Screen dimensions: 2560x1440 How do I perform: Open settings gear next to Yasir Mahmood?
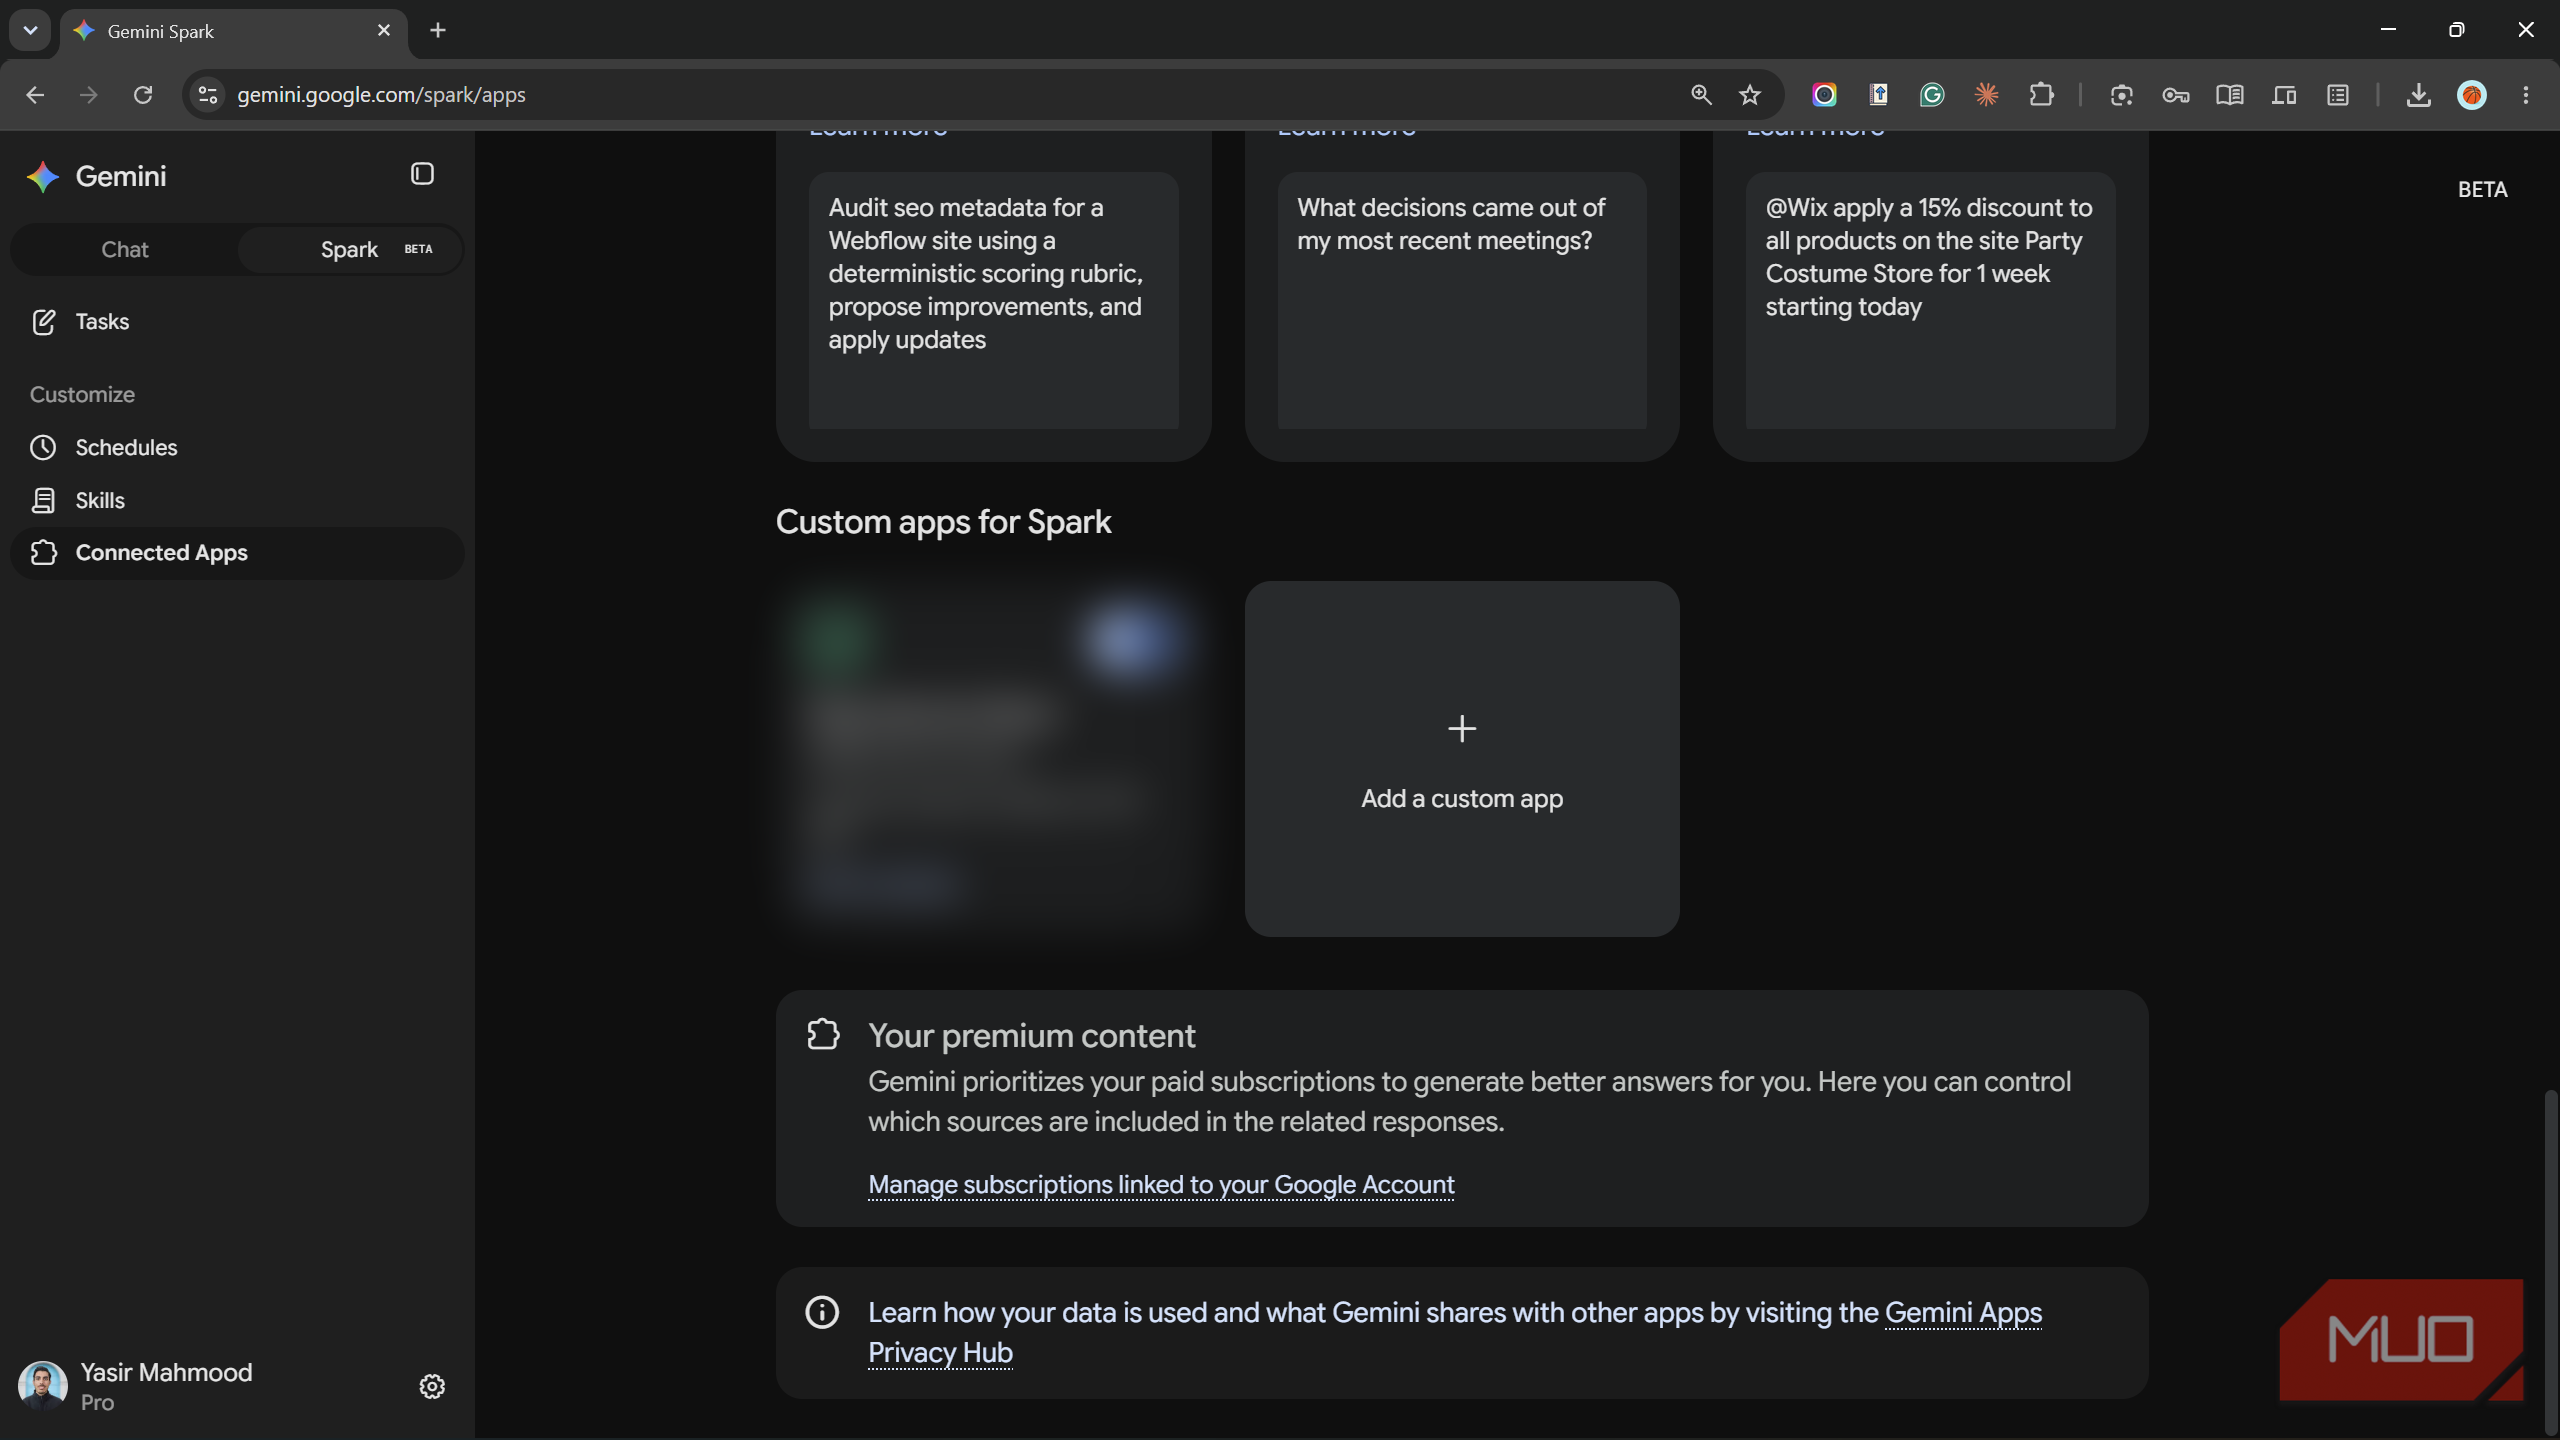point(432,1386)
